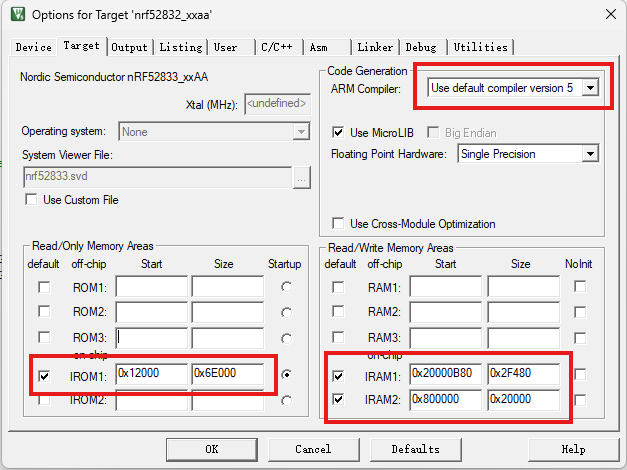
Task: Enable Use Cross-Module Optimization
Action: point(338,223)
